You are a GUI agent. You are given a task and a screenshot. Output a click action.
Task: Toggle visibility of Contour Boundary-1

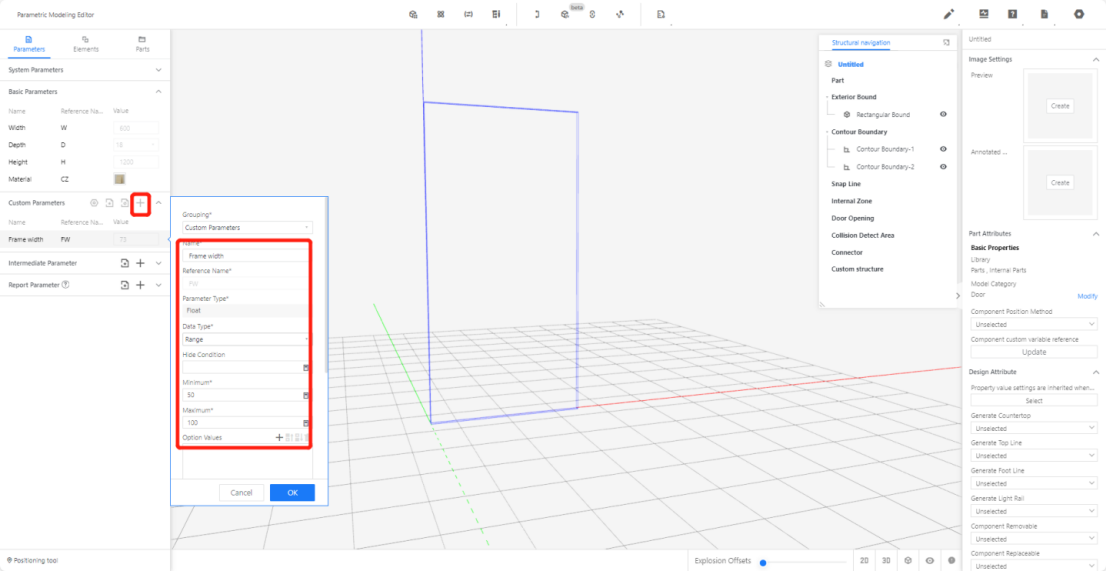click(x=943, y=149)
